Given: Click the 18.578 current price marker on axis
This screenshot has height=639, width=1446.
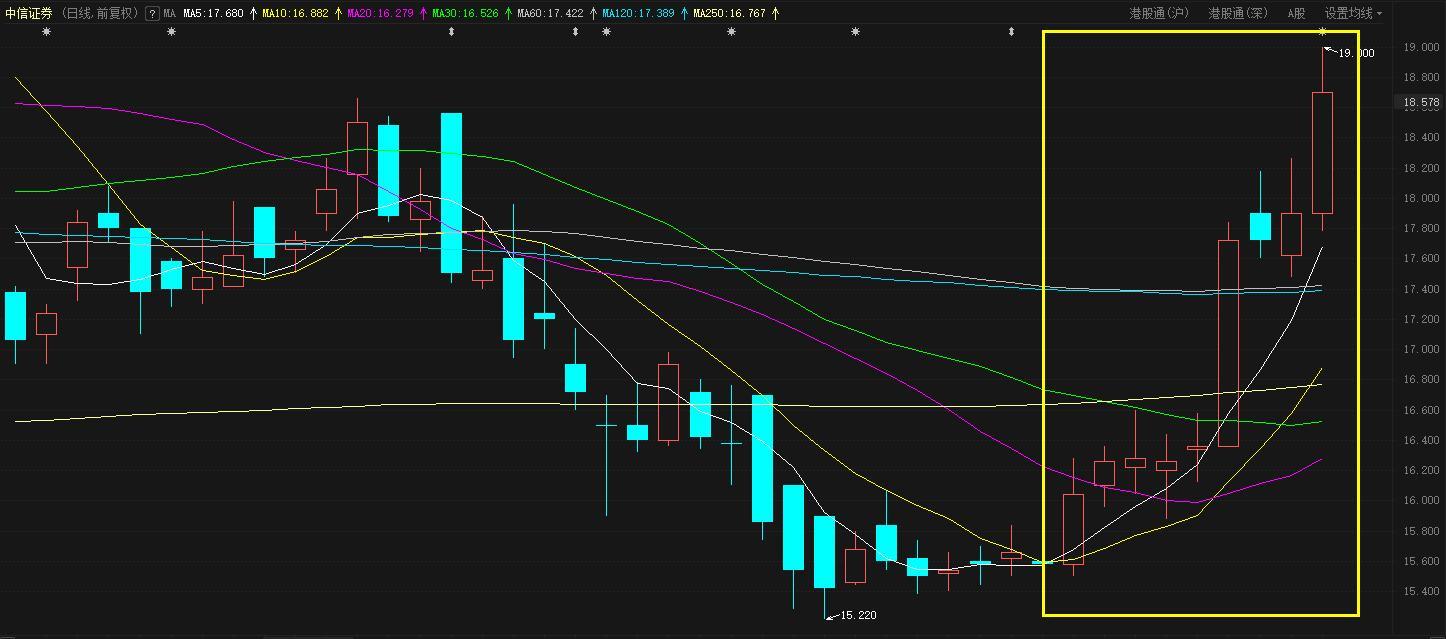Looking at the screenshot, I should (x=1420, y=103).
